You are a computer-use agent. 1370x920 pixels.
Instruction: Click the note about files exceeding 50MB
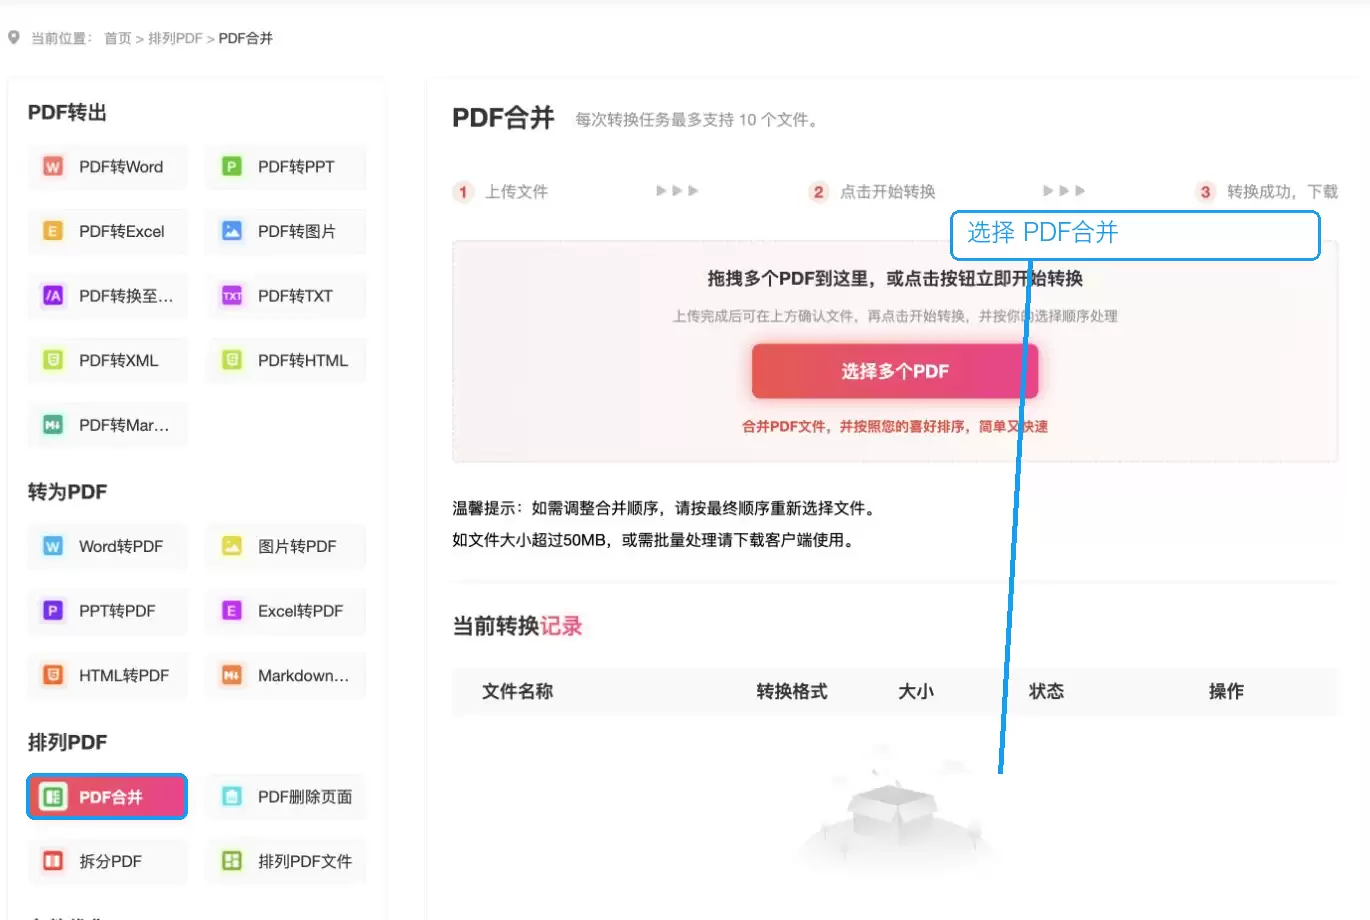click(655, 540)
